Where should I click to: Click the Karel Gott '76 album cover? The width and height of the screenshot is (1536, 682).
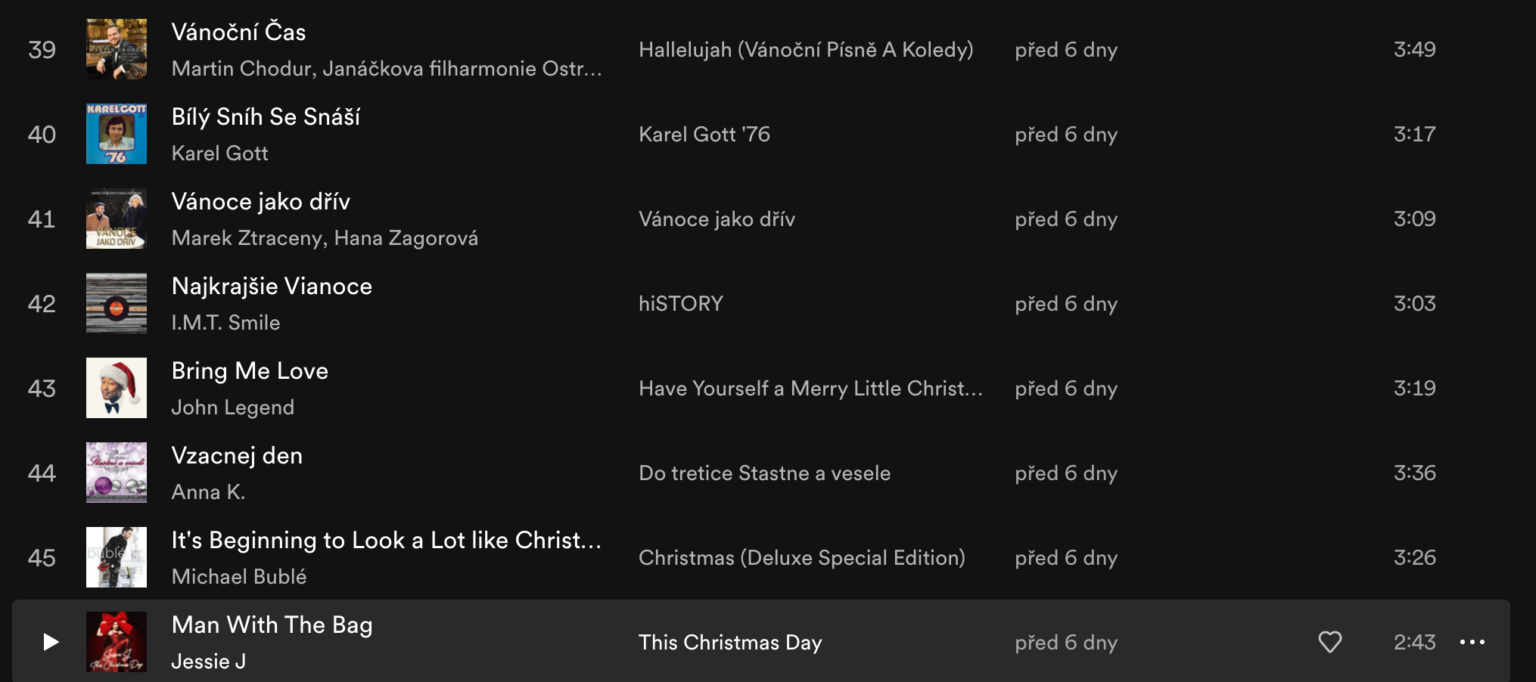tap(116, 133)
